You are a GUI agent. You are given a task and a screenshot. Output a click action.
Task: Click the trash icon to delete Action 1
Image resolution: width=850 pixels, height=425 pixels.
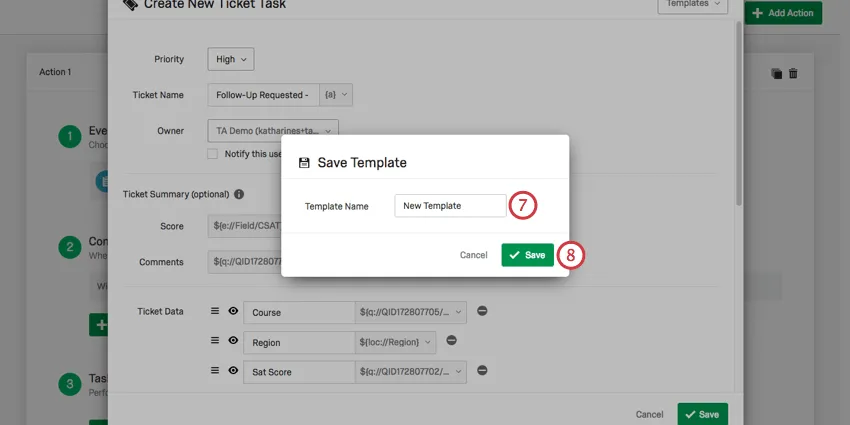coord(793,73)
